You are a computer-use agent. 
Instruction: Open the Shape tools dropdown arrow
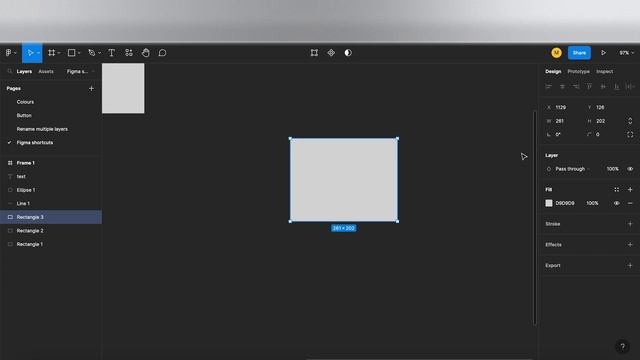pos(79,53)
